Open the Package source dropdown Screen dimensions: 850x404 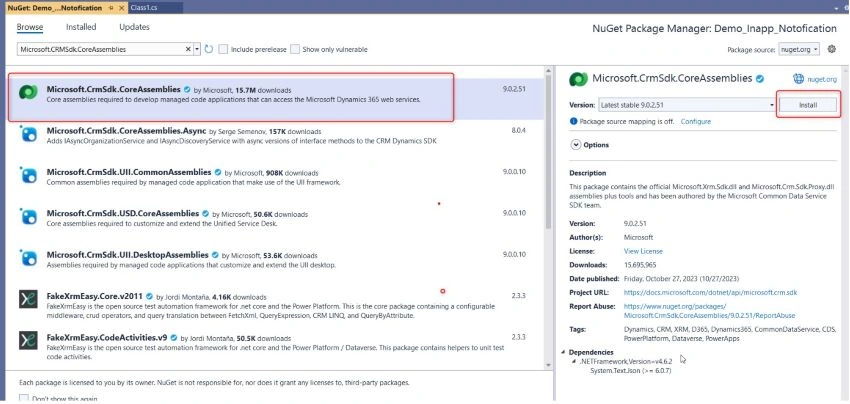click(x=799, y=49)
